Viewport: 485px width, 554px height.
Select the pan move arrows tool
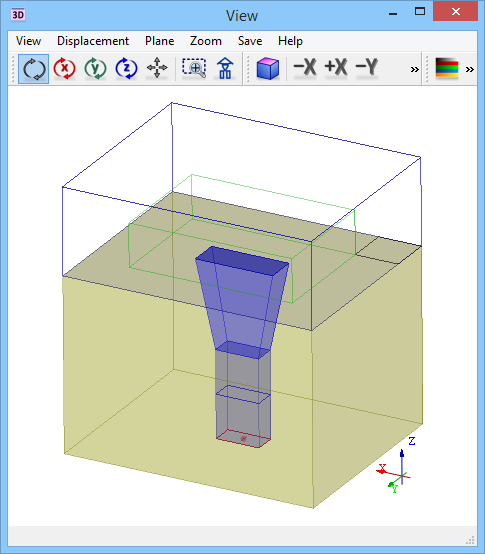click(x=157, y=69)
